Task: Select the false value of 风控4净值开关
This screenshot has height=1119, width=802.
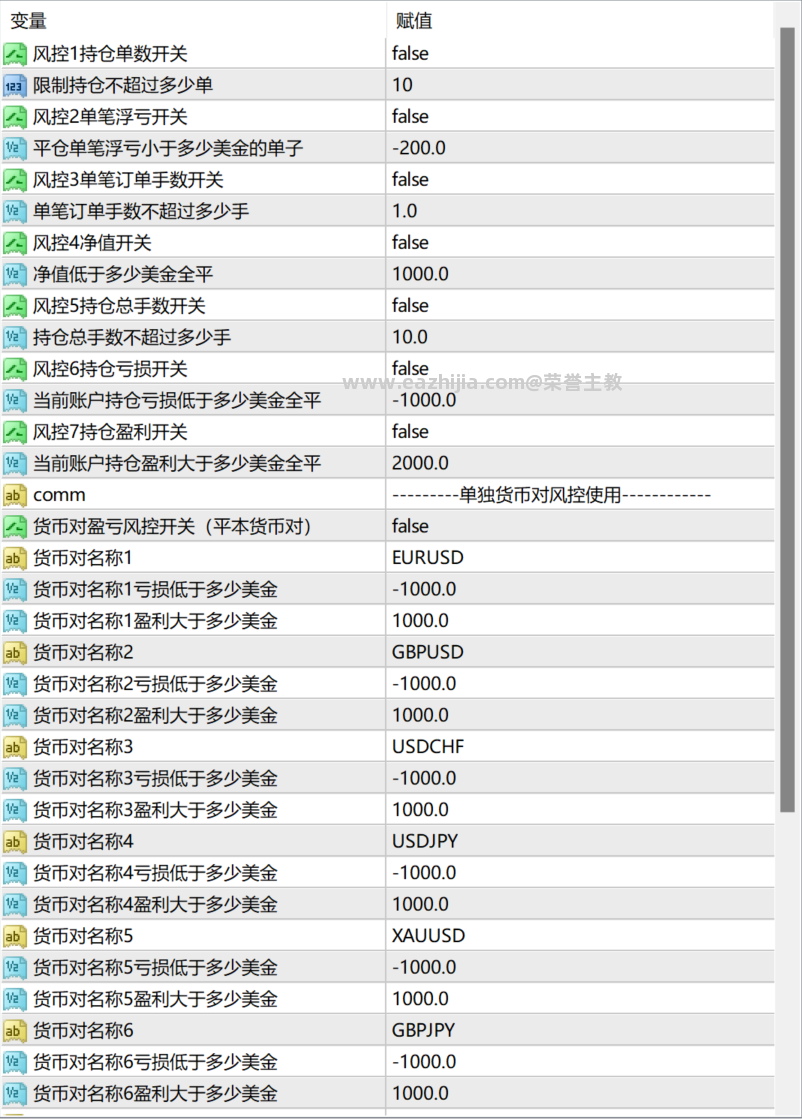Action: click(410, 243)
